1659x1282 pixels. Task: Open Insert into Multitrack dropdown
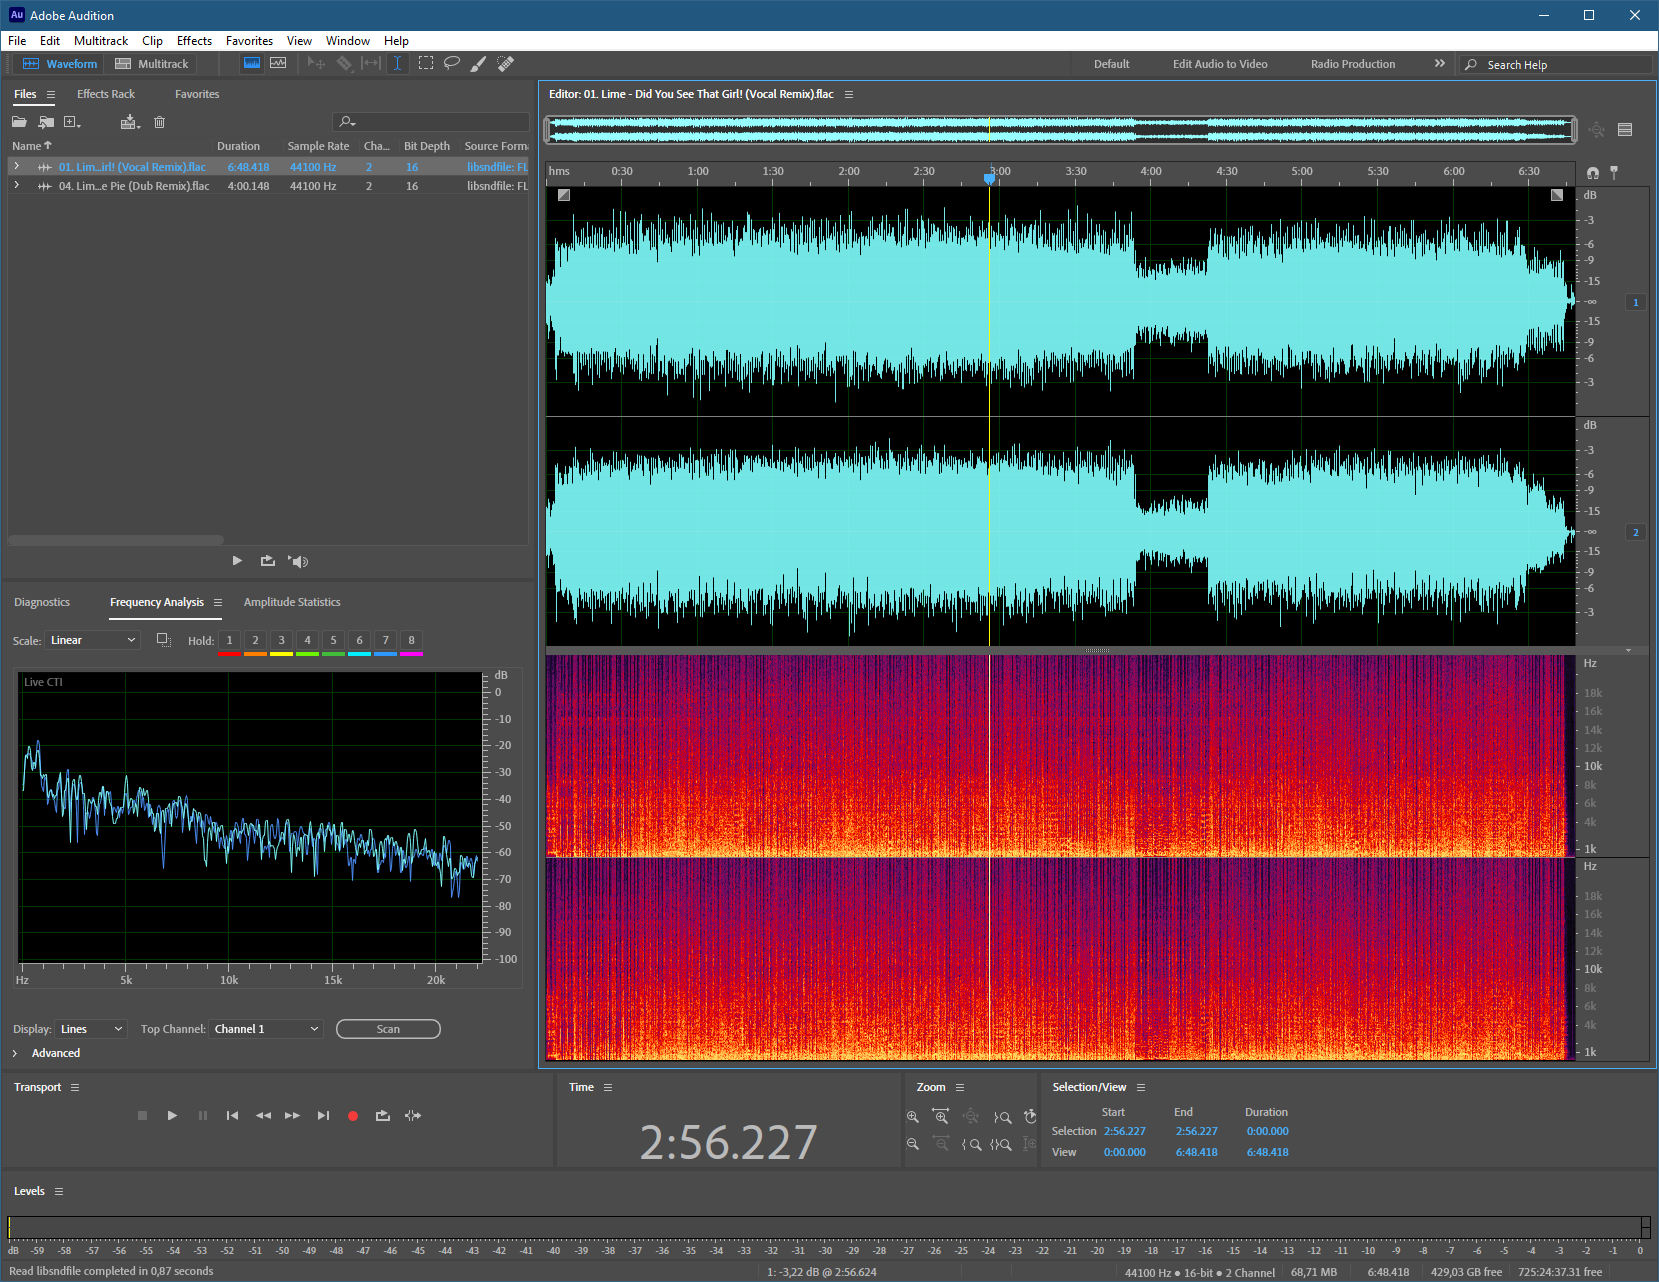pos(130,122)
